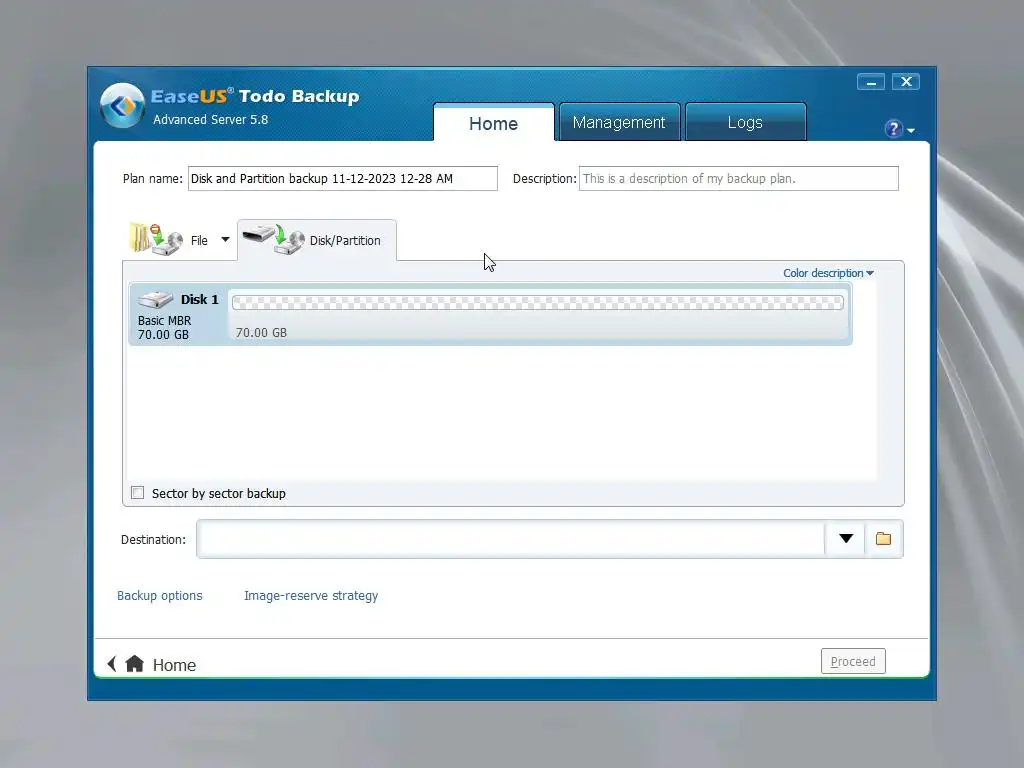
Task: Enable Sector by sector backup checkbox
Action: pos(137,492)
